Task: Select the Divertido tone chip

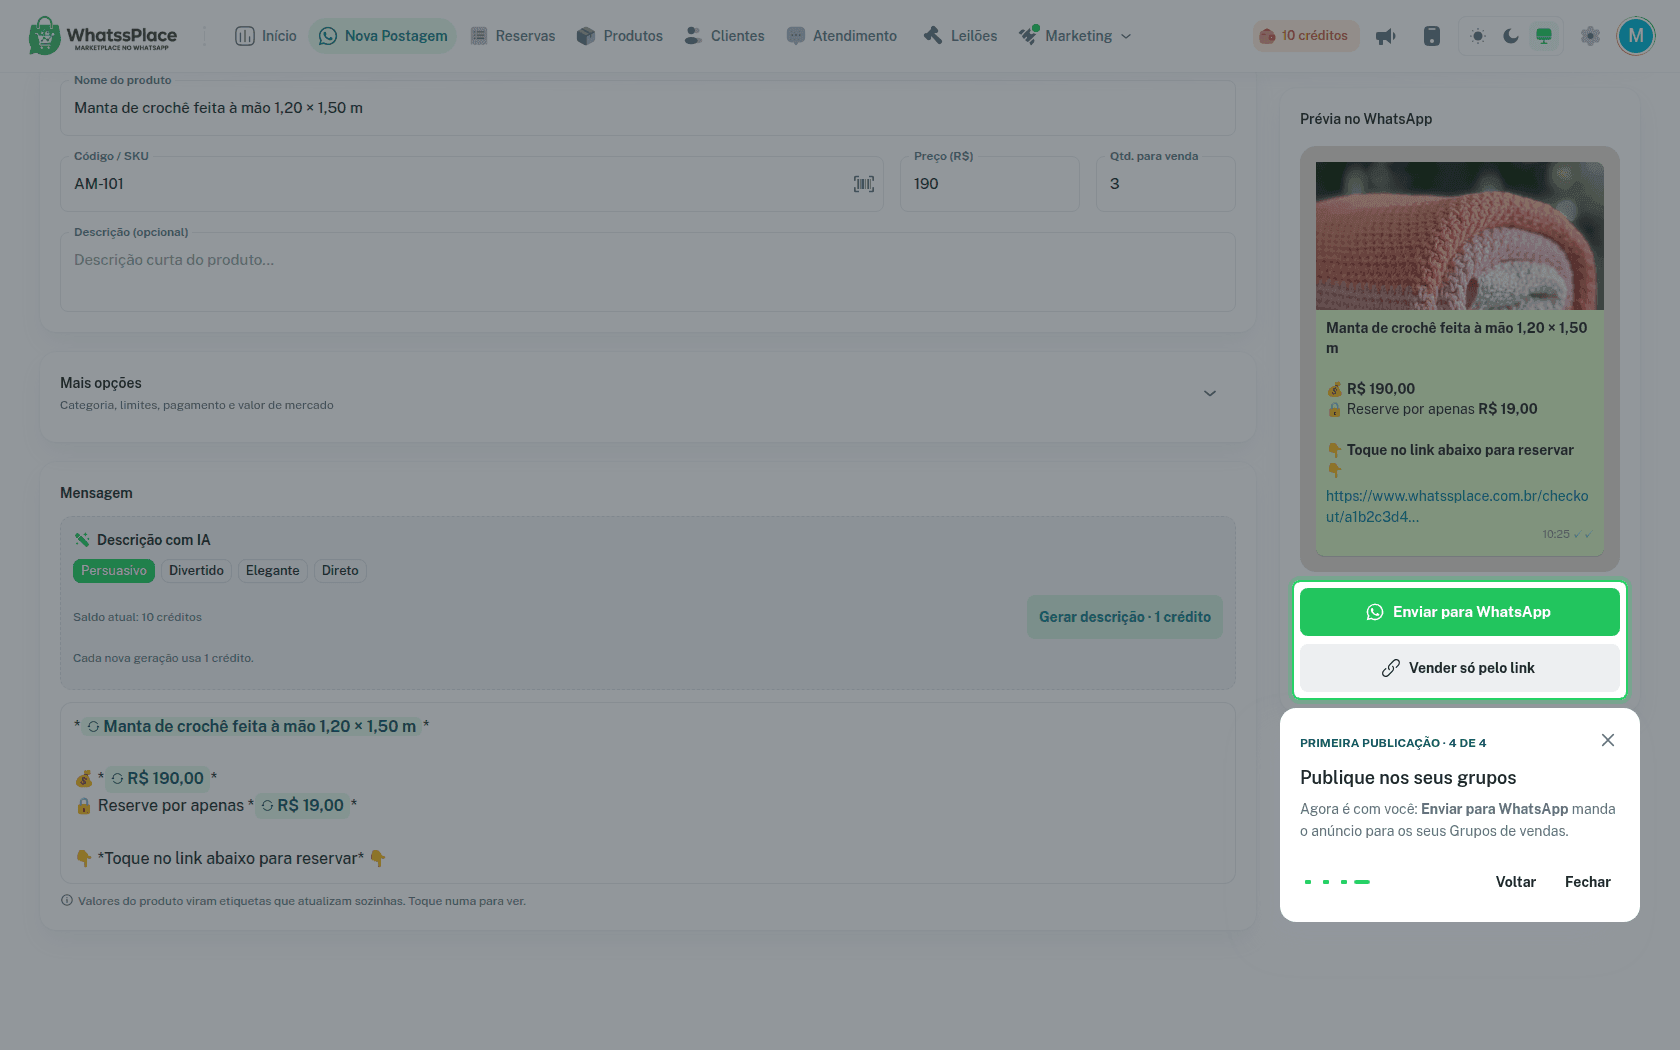Action: click(196, 571)
